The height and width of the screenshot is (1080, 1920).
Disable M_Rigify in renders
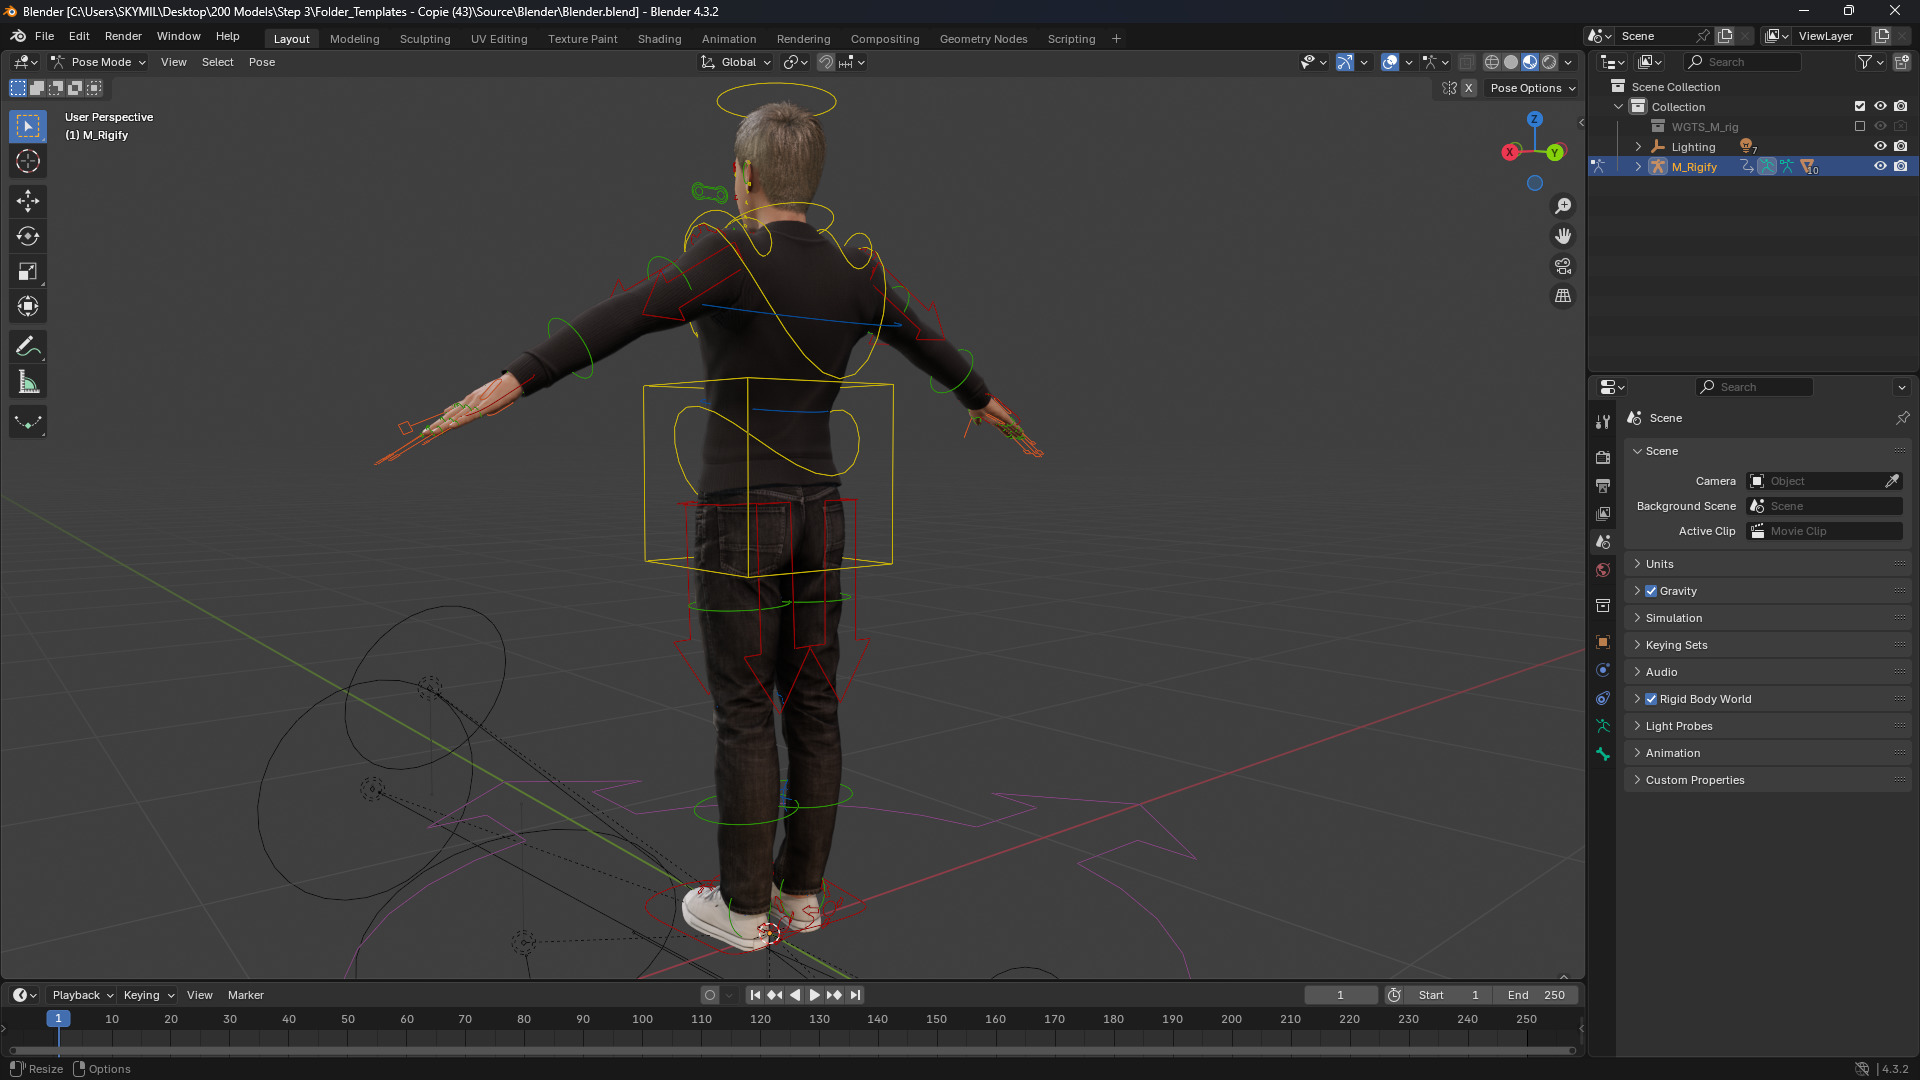click(x=1900, y=166)
